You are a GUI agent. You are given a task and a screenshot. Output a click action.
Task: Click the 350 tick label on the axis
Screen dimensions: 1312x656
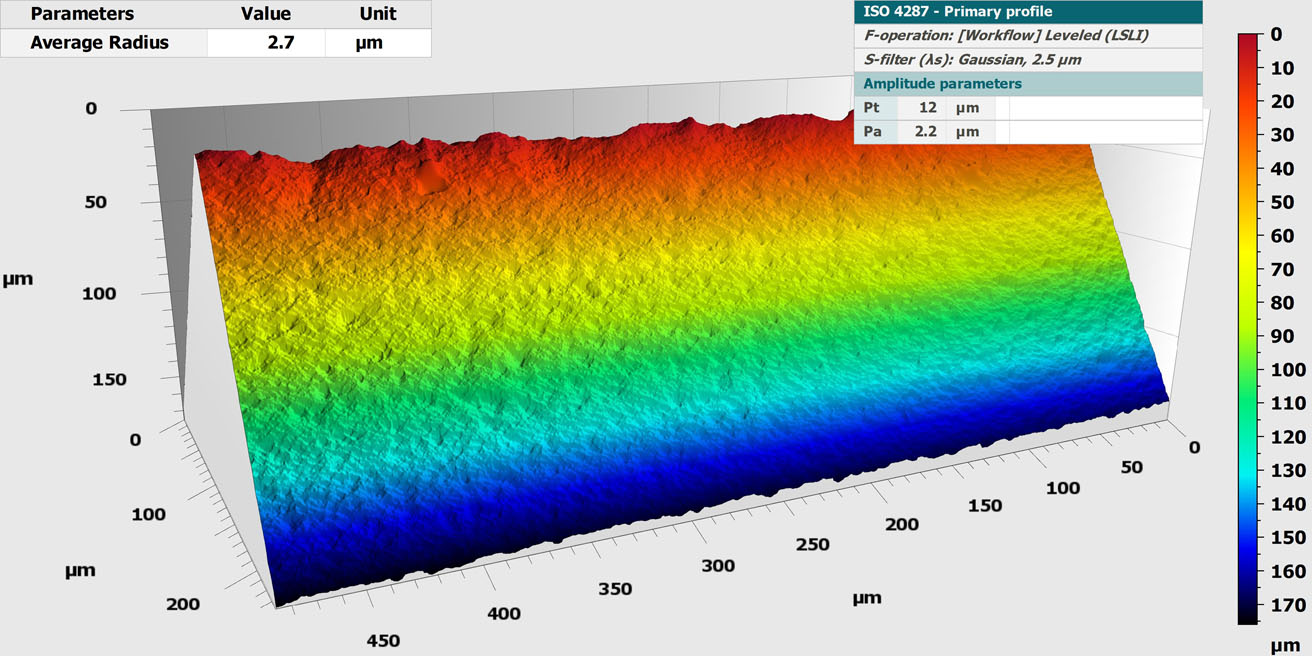[x=615, y=589]
